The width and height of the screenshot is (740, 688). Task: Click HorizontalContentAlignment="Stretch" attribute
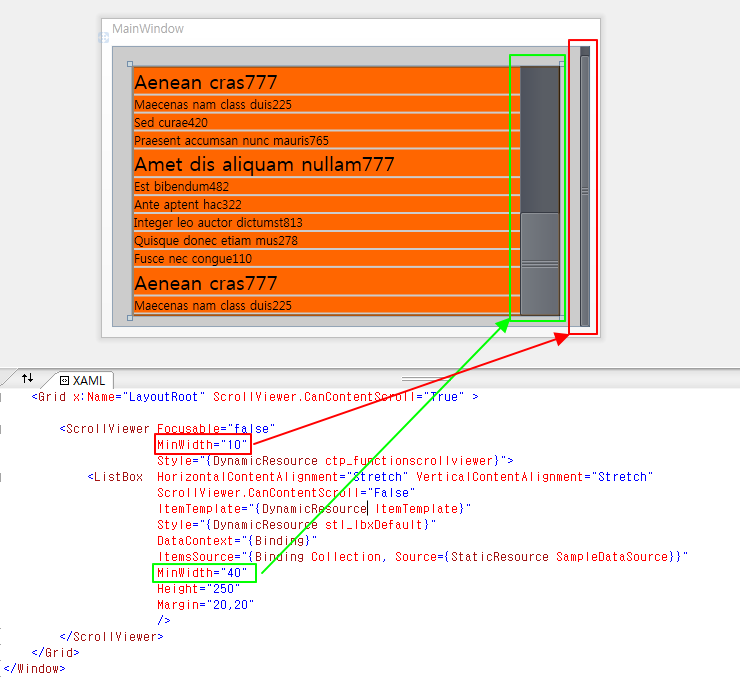[282, 477]
